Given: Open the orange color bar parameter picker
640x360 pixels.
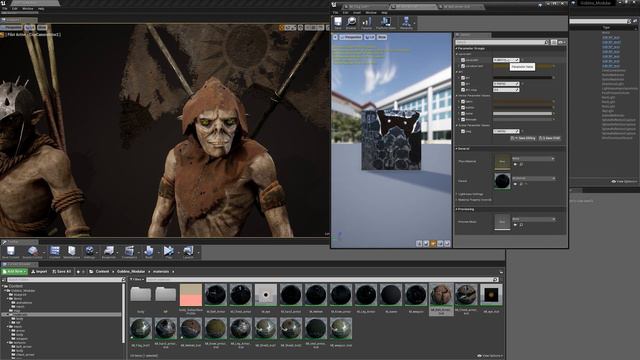Looking at the screenshot, I should tap(522, 66).
